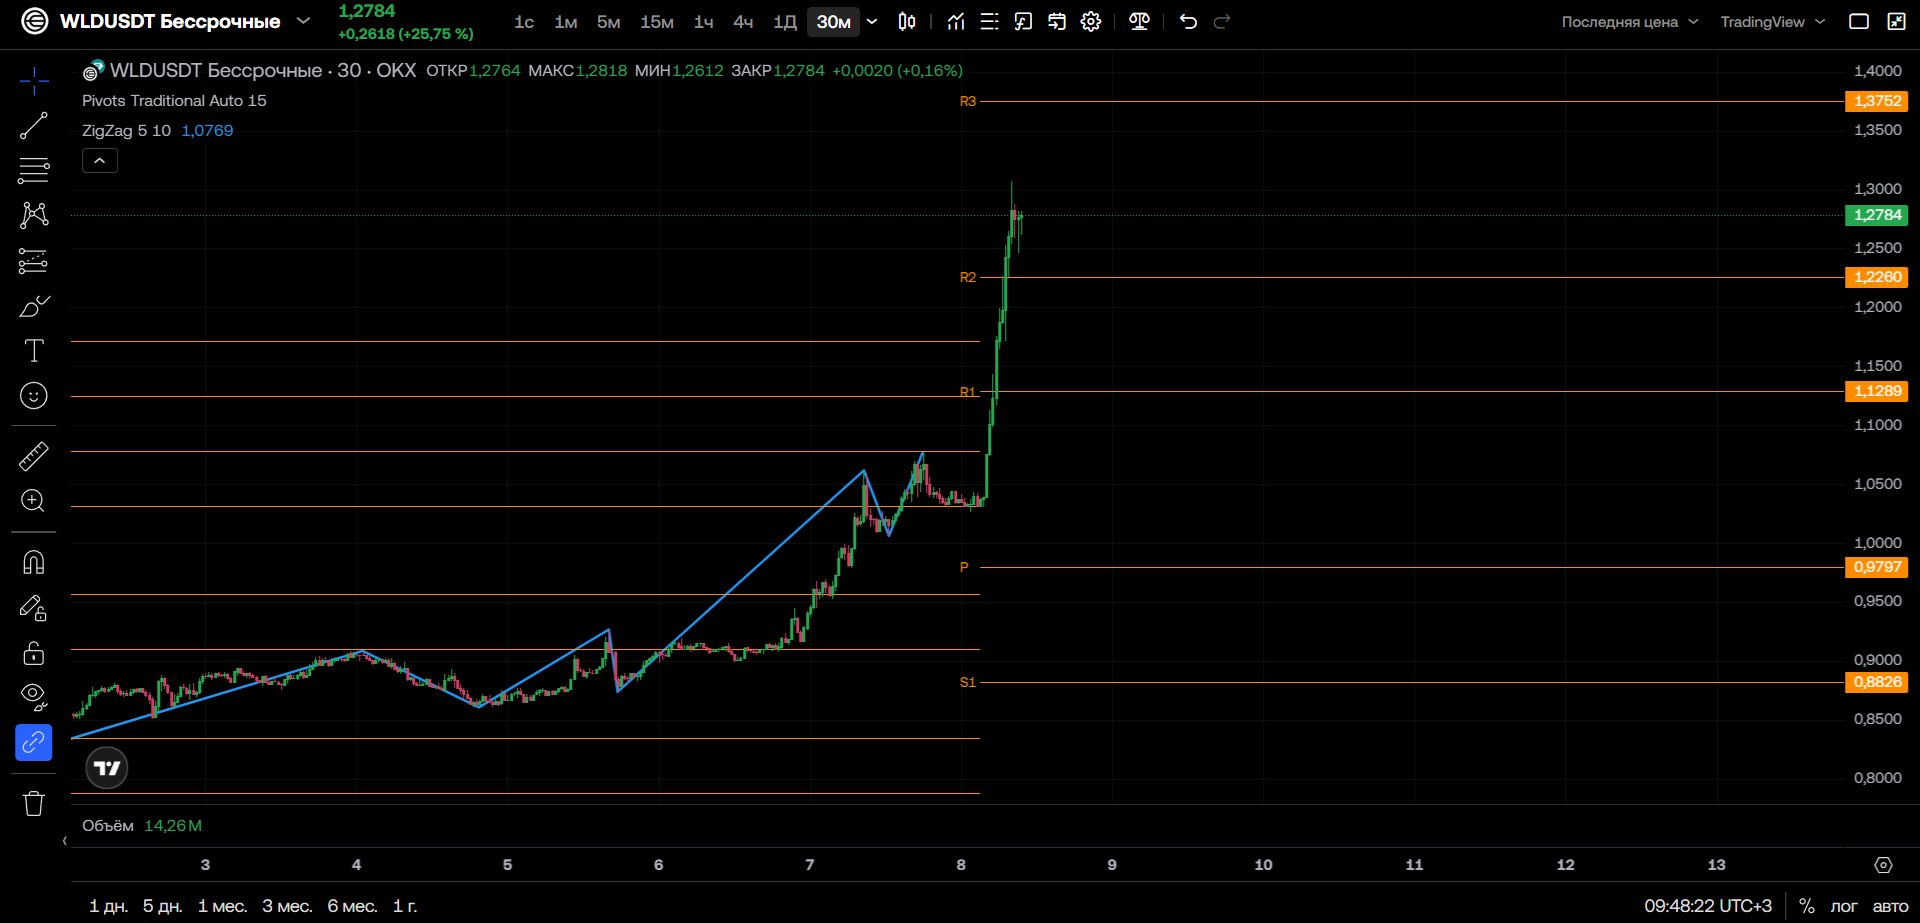
Task: Toggle logarithmic scale "лог"
Action: pos(1843,906)
